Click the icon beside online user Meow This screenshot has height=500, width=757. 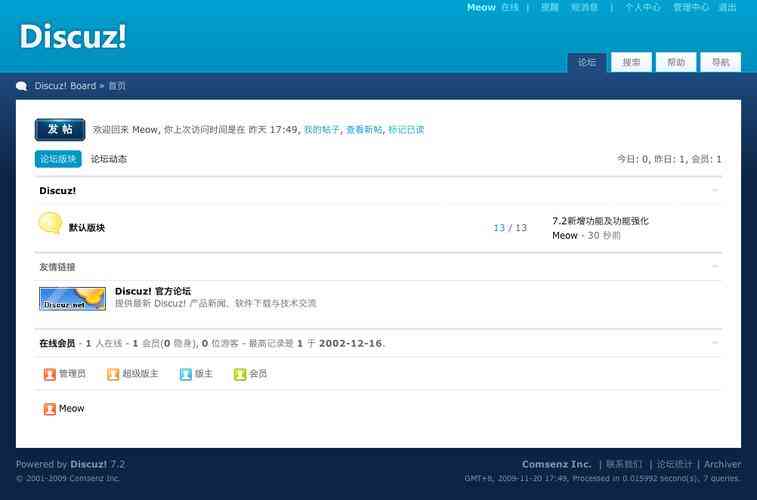coord(49,409)
